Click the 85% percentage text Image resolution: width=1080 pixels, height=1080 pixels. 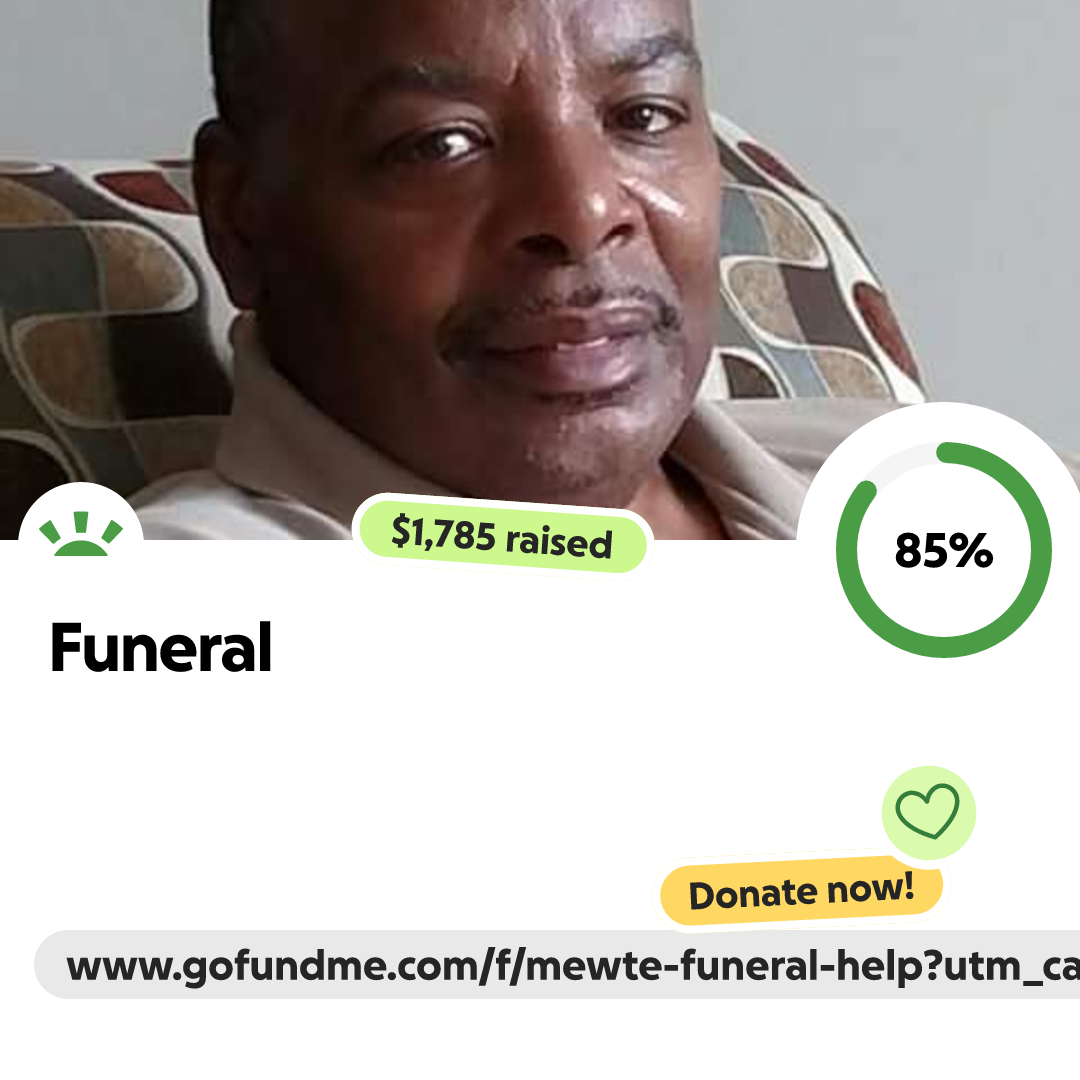pos(944,550)
